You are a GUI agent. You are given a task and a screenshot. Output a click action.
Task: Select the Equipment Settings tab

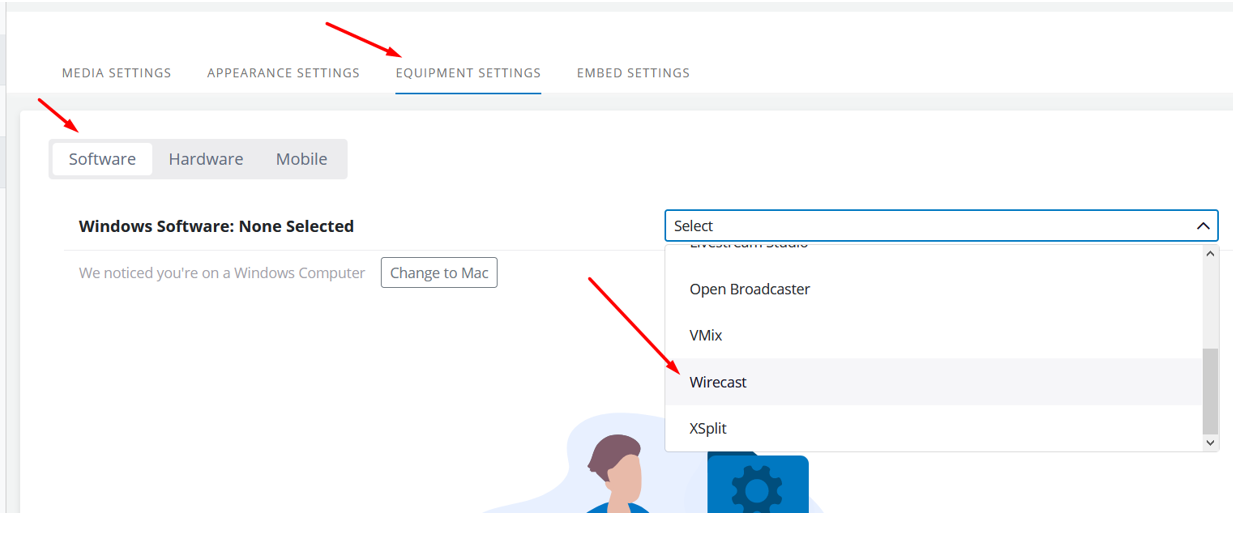[x=468, y=73]
